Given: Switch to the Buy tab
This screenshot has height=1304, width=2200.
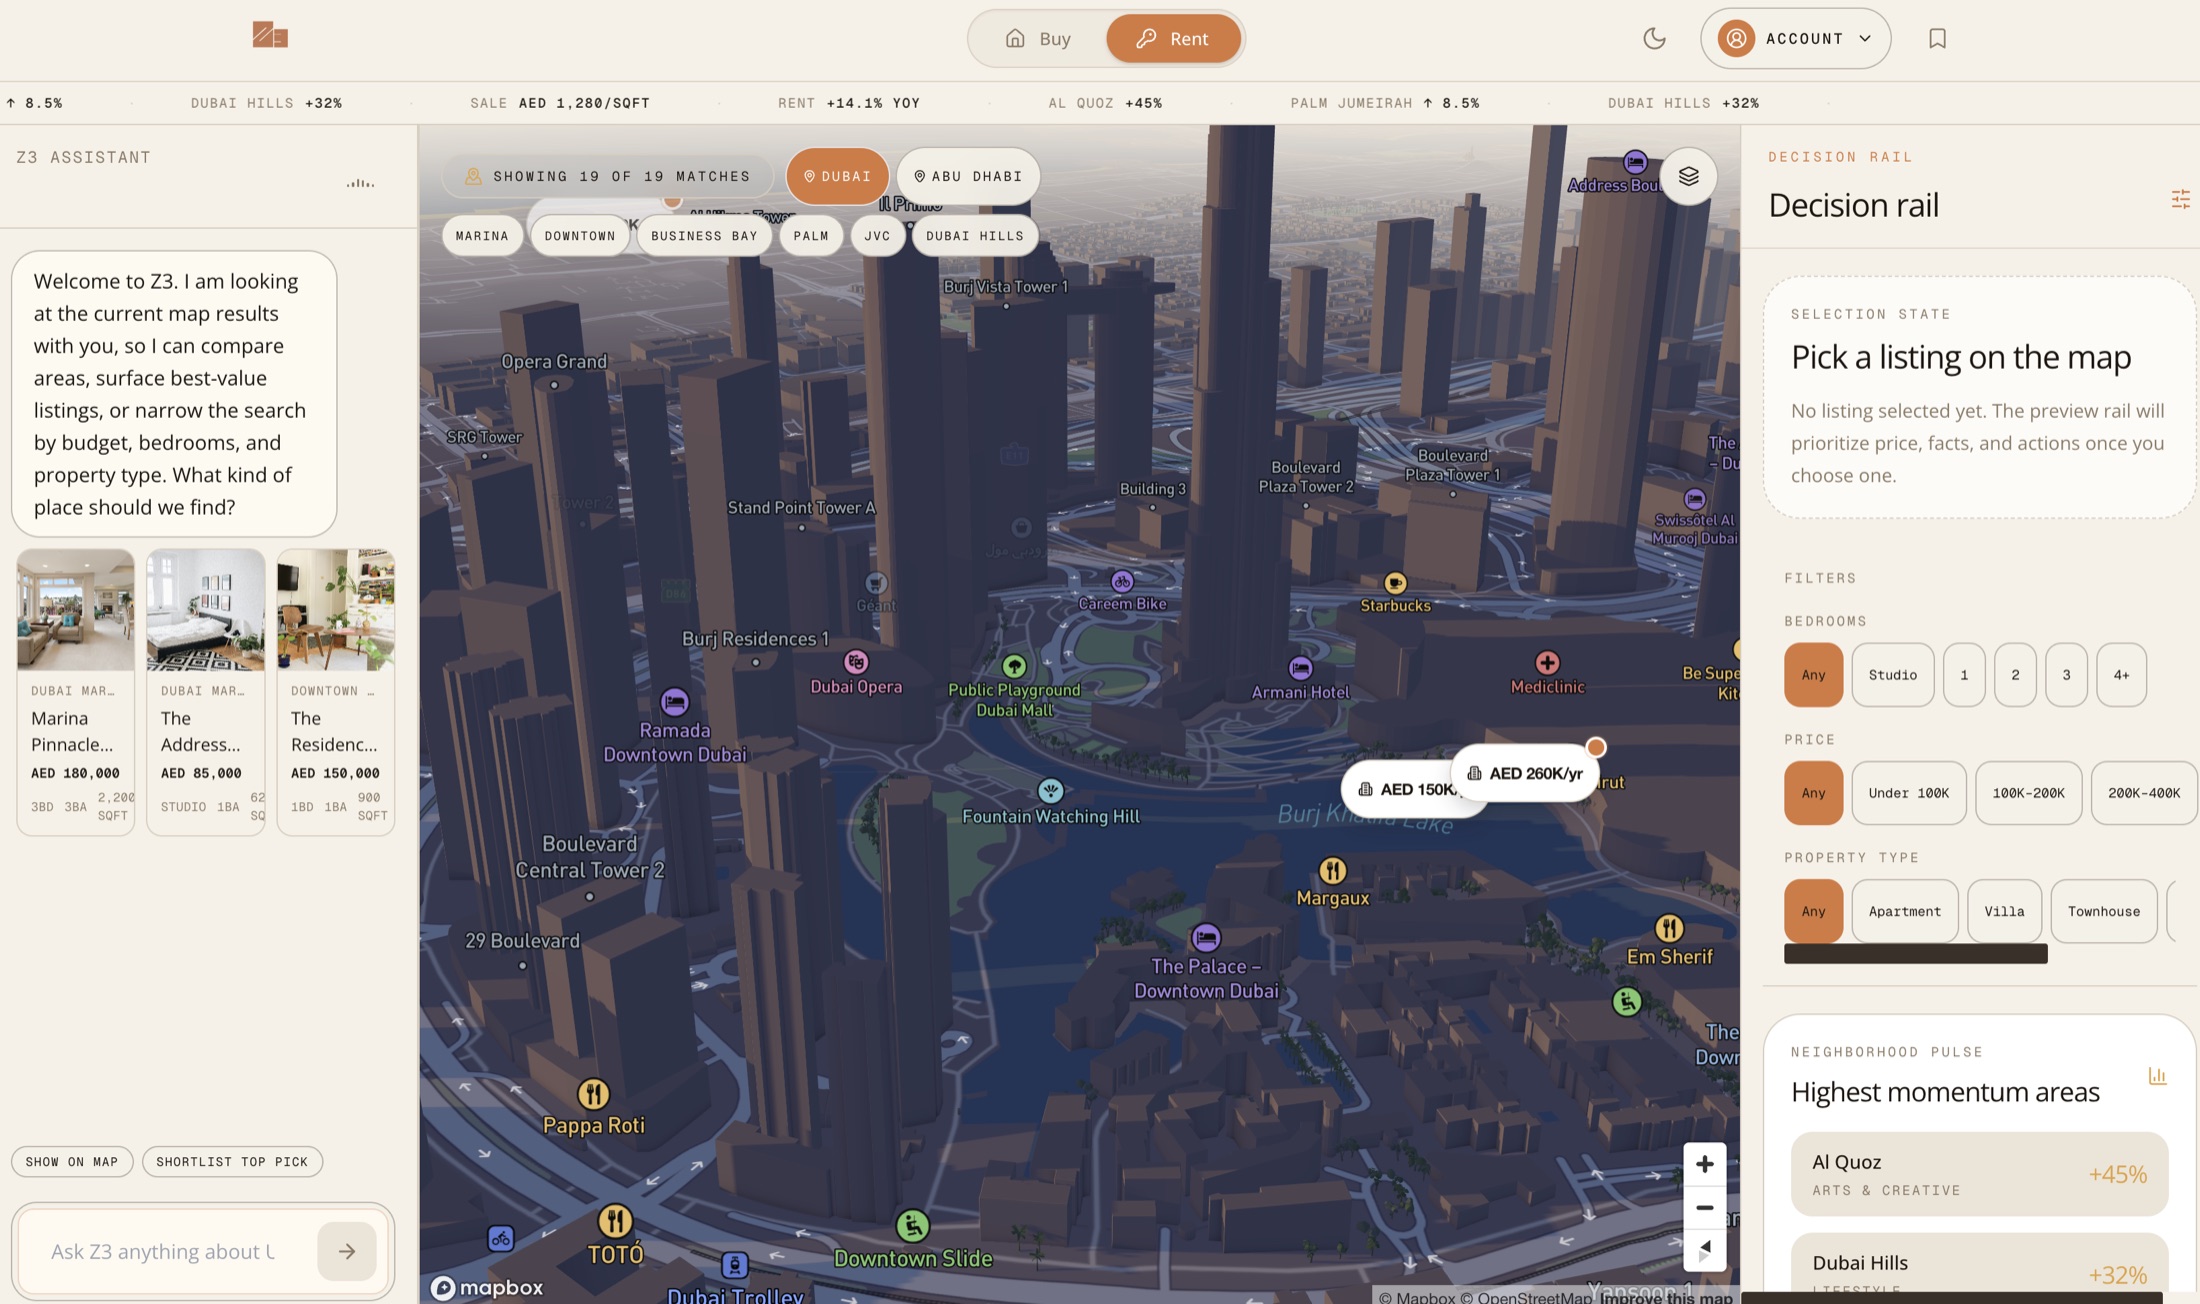Looking at the screenshot, I should 1037,38.
